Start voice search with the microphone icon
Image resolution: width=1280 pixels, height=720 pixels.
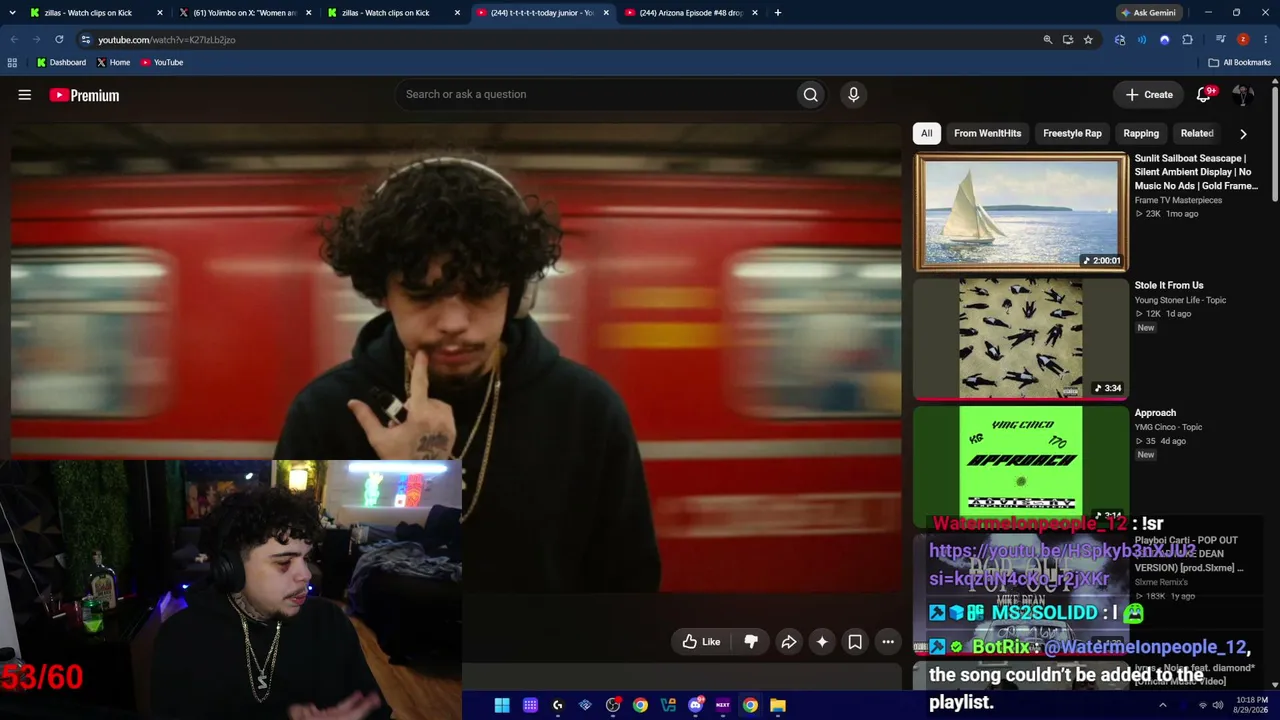(x=853, y=94)
